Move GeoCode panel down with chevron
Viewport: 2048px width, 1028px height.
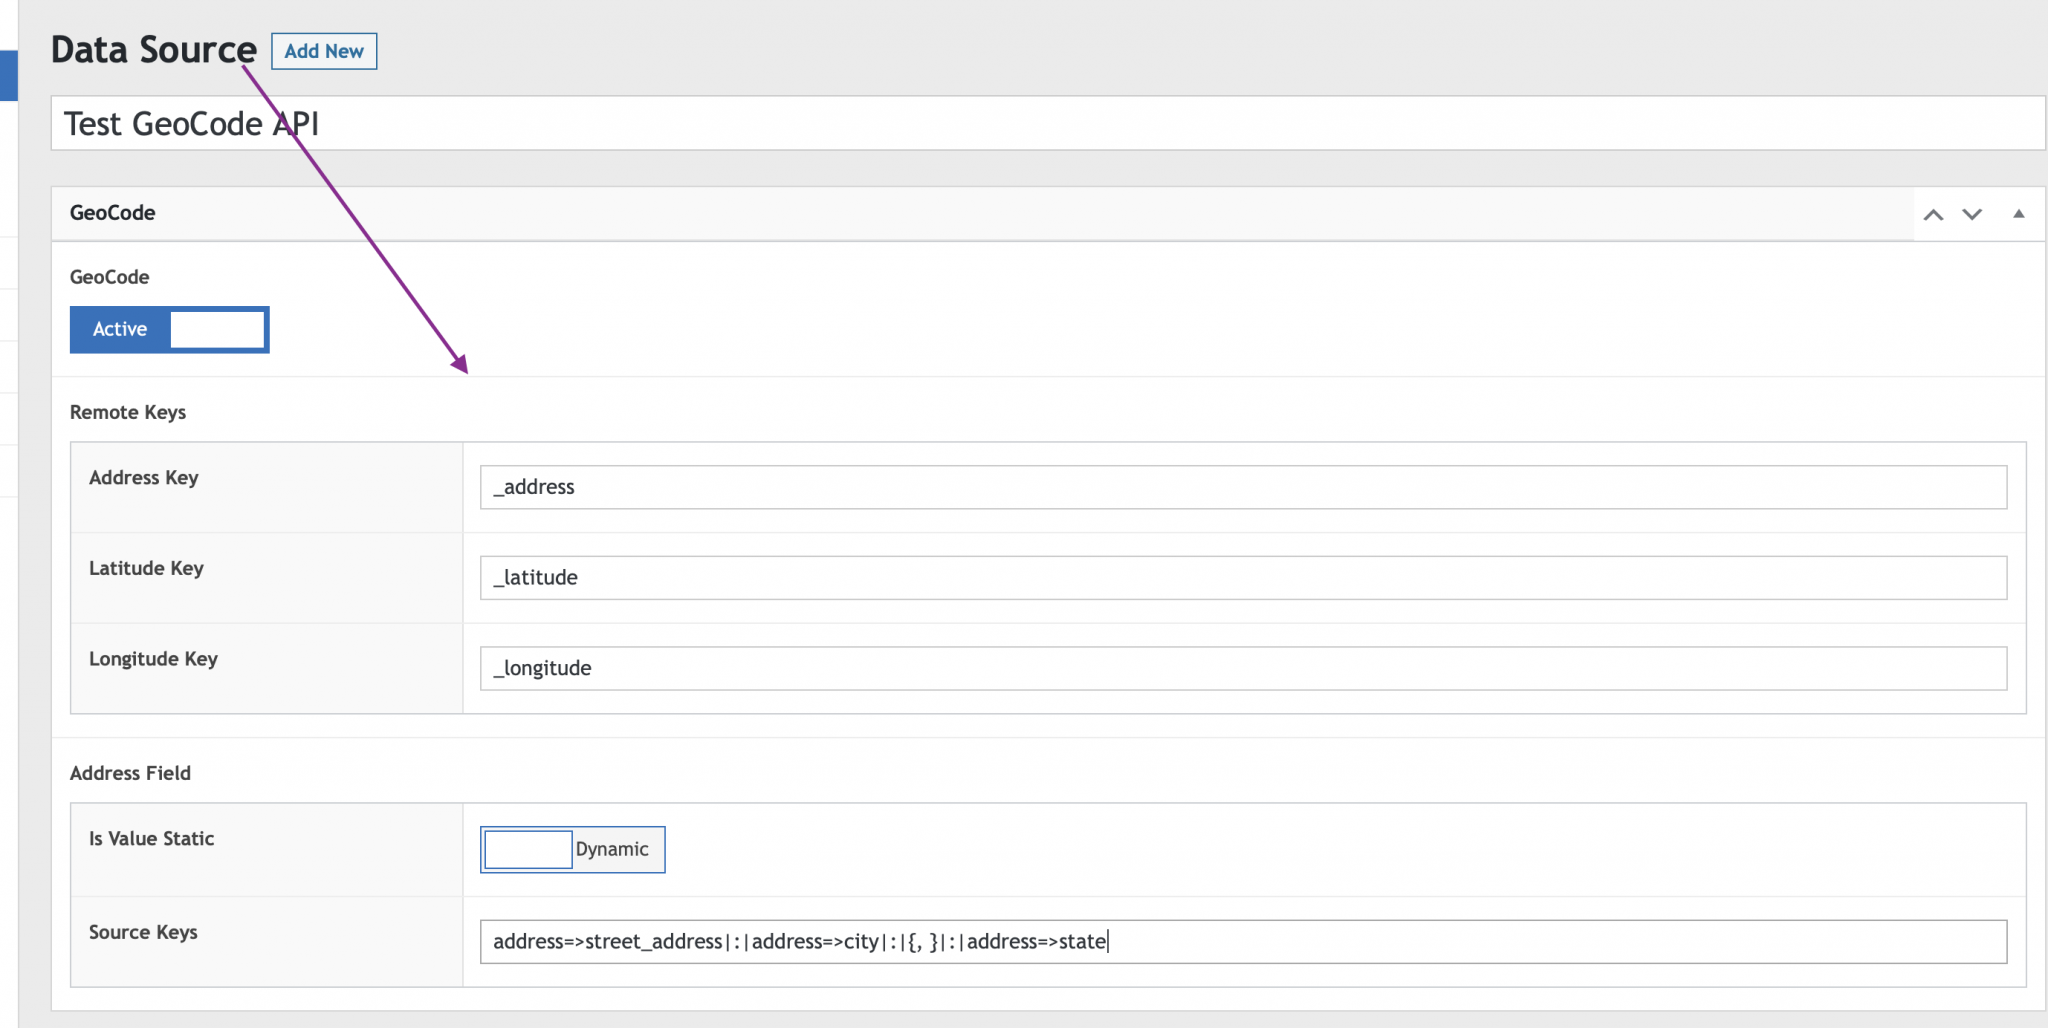1972,214
